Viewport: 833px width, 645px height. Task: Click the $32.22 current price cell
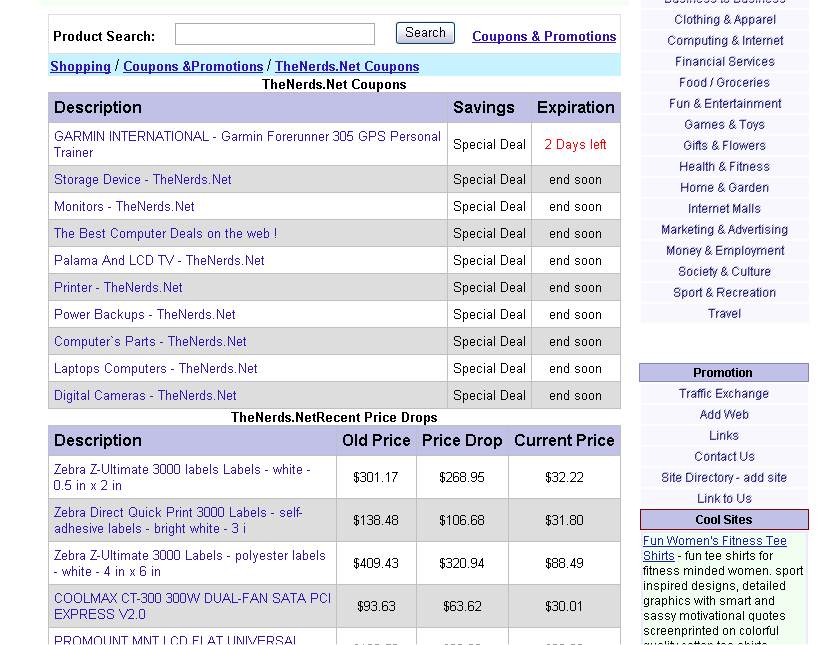coord(564,478)
